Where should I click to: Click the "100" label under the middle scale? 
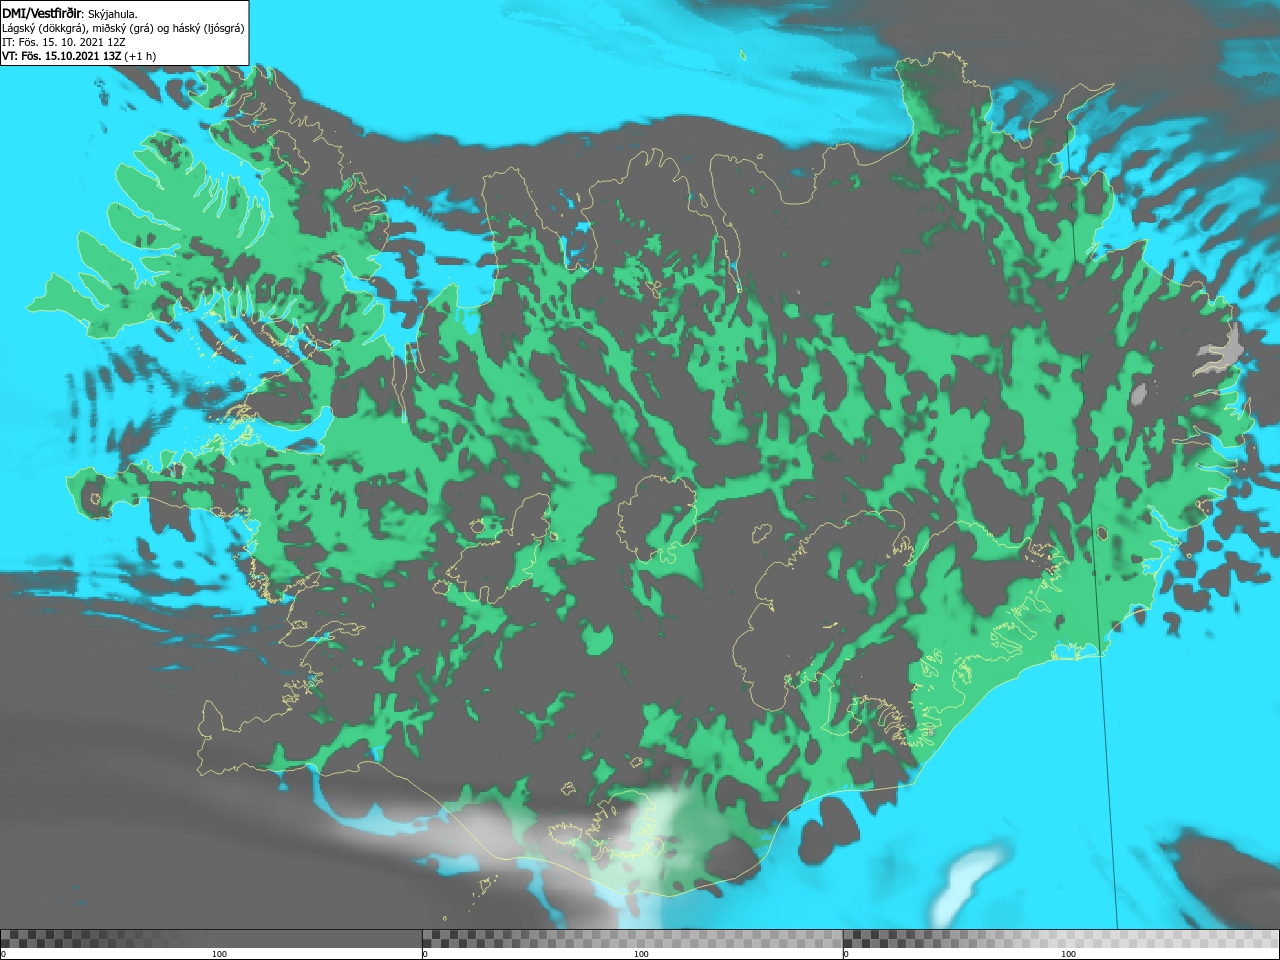(x=641, y=954)
